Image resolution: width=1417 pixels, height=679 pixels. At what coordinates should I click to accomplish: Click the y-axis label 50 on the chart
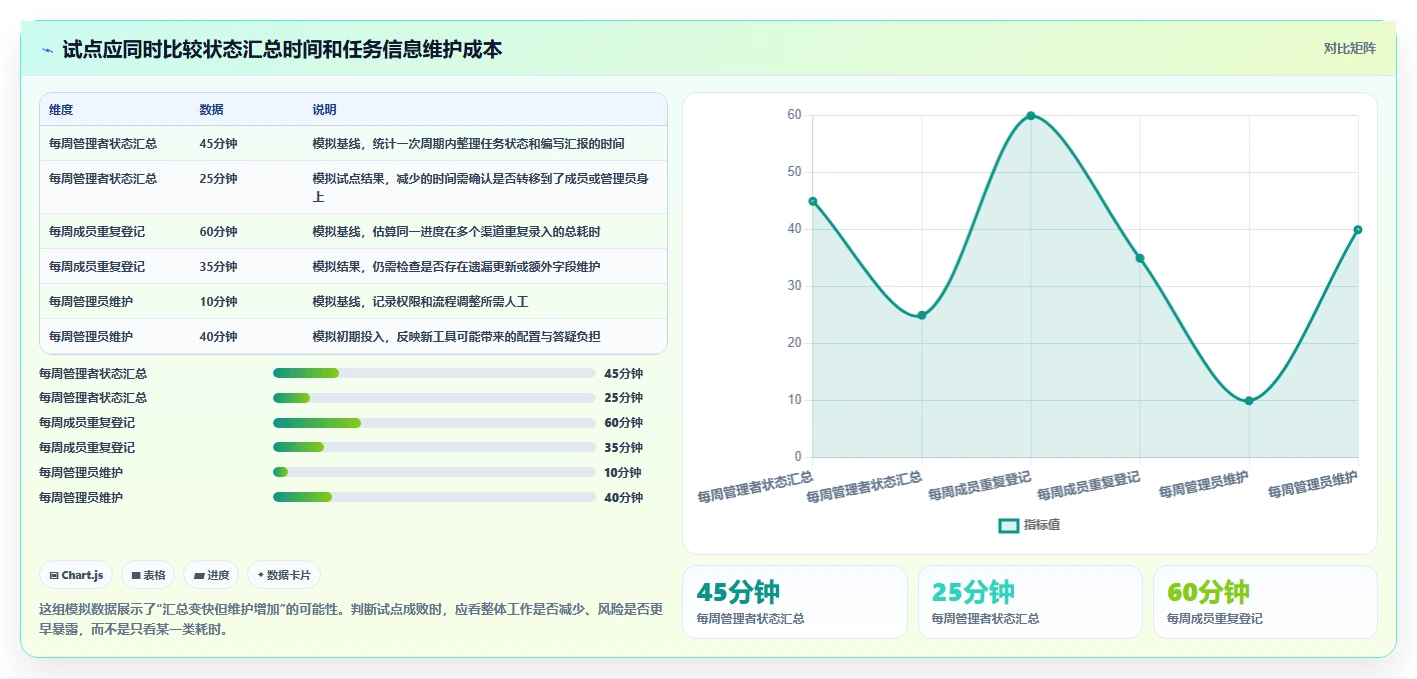795,172
